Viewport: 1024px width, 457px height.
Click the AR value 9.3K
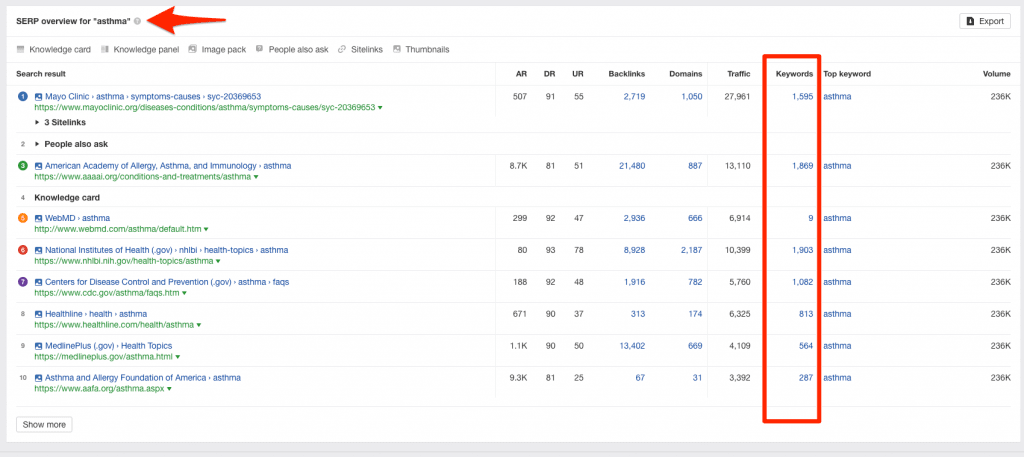coord(518,378)
